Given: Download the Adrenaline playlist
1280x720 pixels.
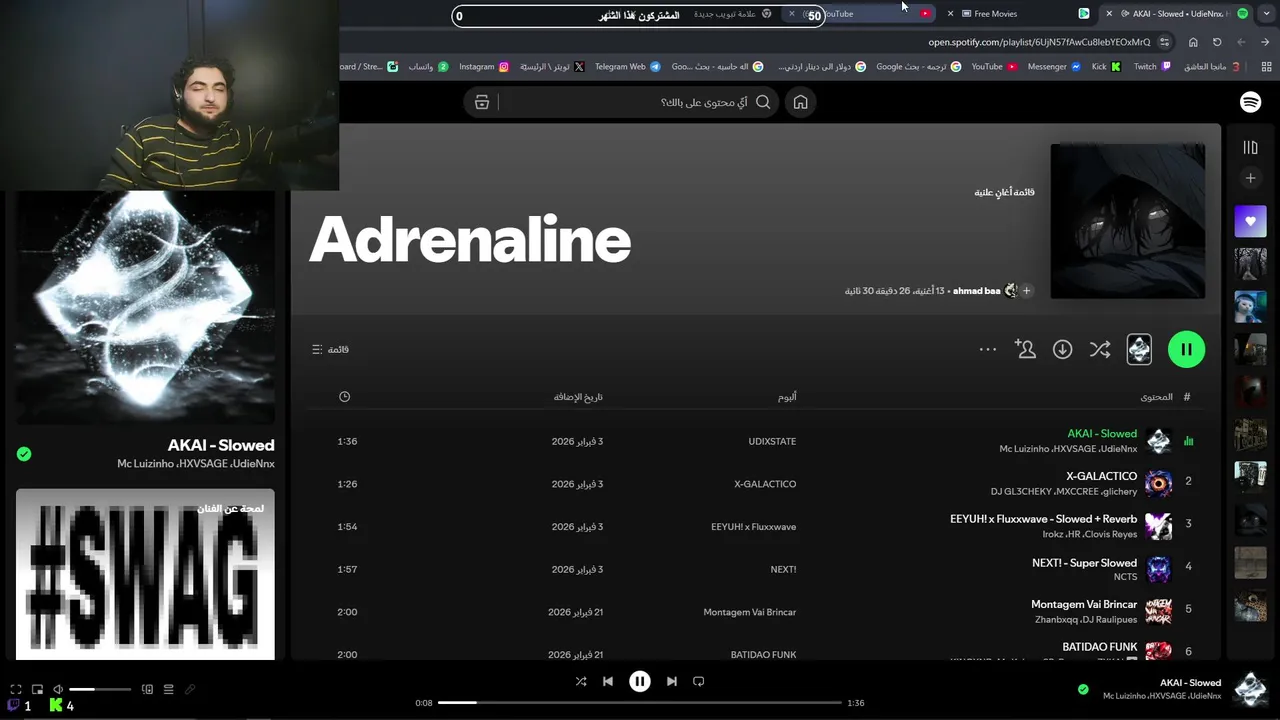Looking at the screenshot, I should point(1062,349).
